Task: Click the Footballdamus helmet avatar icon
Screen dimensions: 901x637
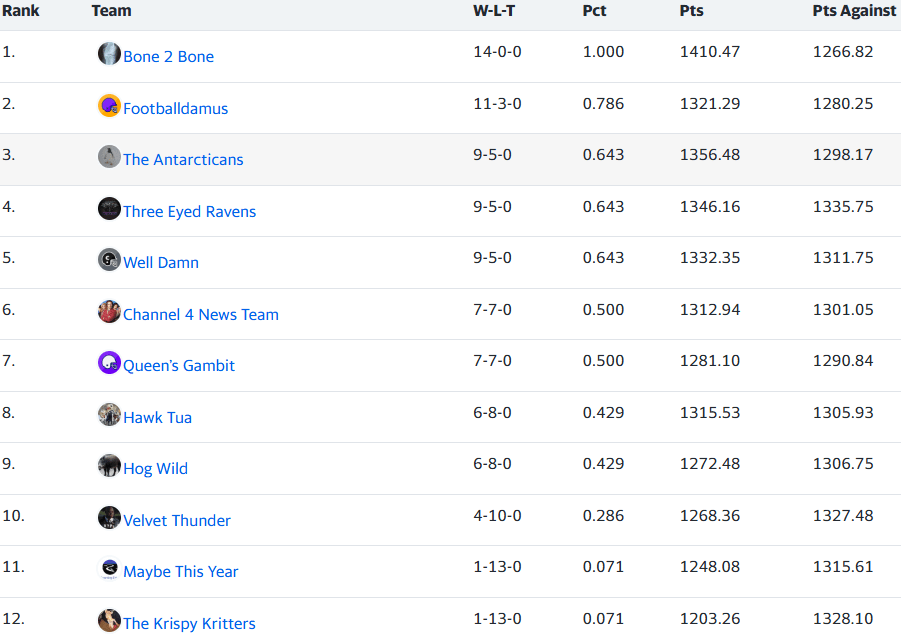Action: tap(109, 106)
